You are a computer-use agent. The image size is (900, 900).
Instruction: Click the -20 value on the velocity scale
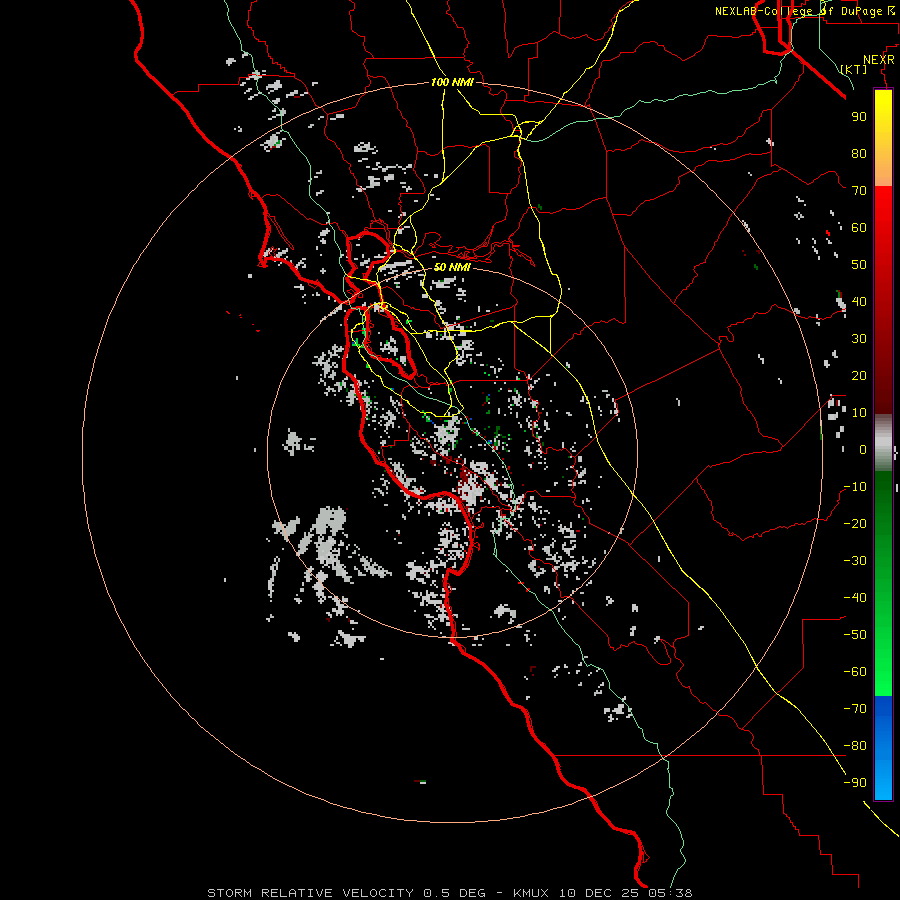coord(855,523)
